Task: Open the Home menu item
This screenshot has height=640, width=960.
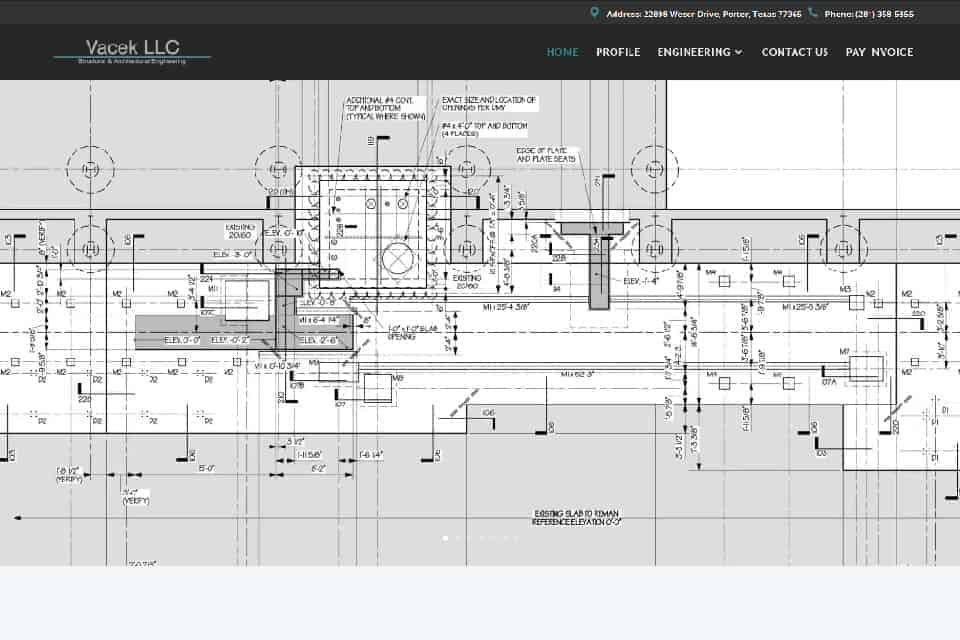Action: click(562, 52)
